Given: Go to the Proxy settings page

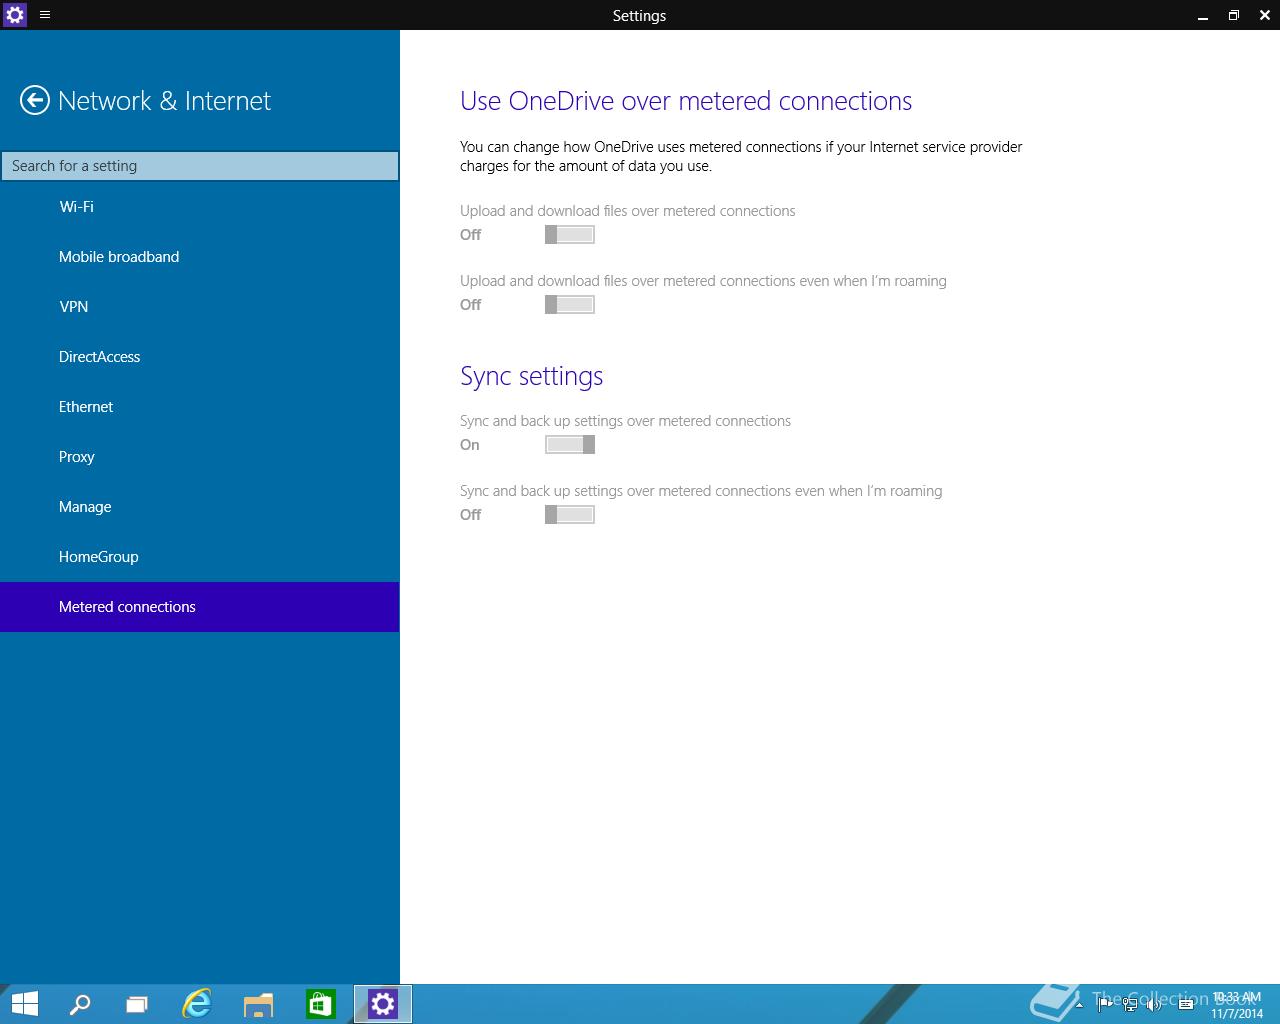Looking at the screenshot, I should pyautogui.click(x=200, y=457).
